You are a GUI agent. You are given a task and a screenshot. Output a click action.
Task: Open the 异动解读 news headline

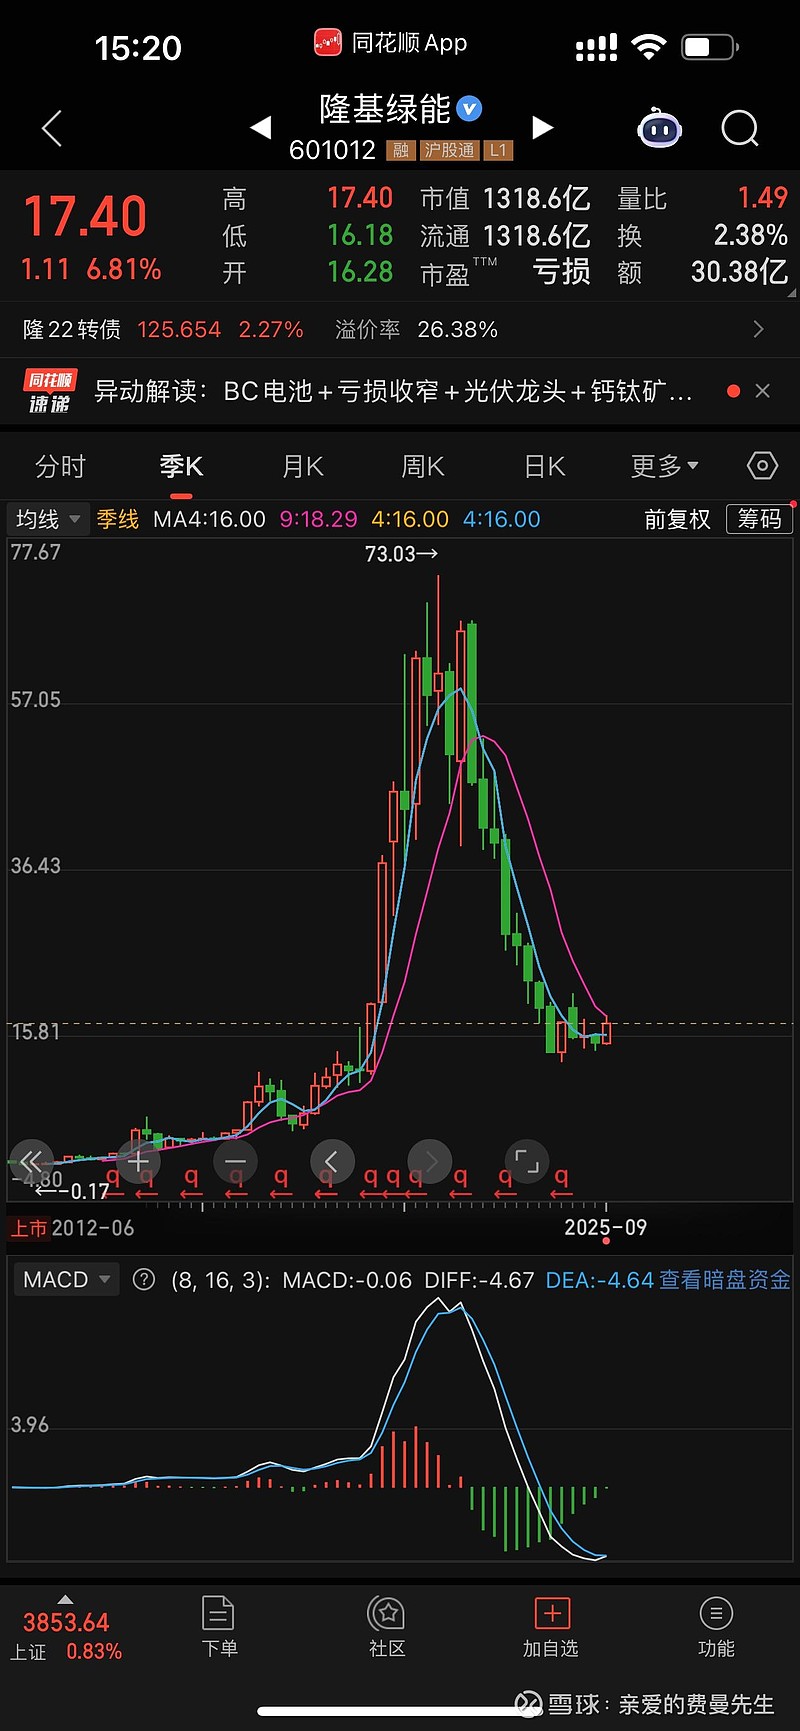point(393,391)
